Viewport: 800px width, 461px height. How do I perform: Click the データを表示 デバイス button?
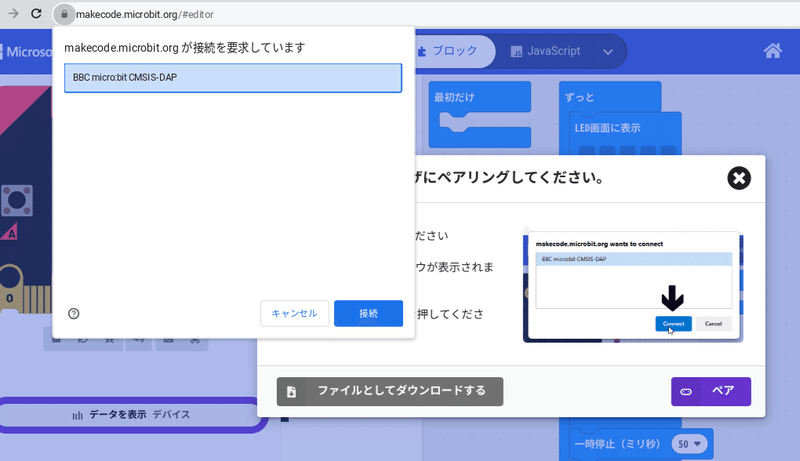coord(132,415)
